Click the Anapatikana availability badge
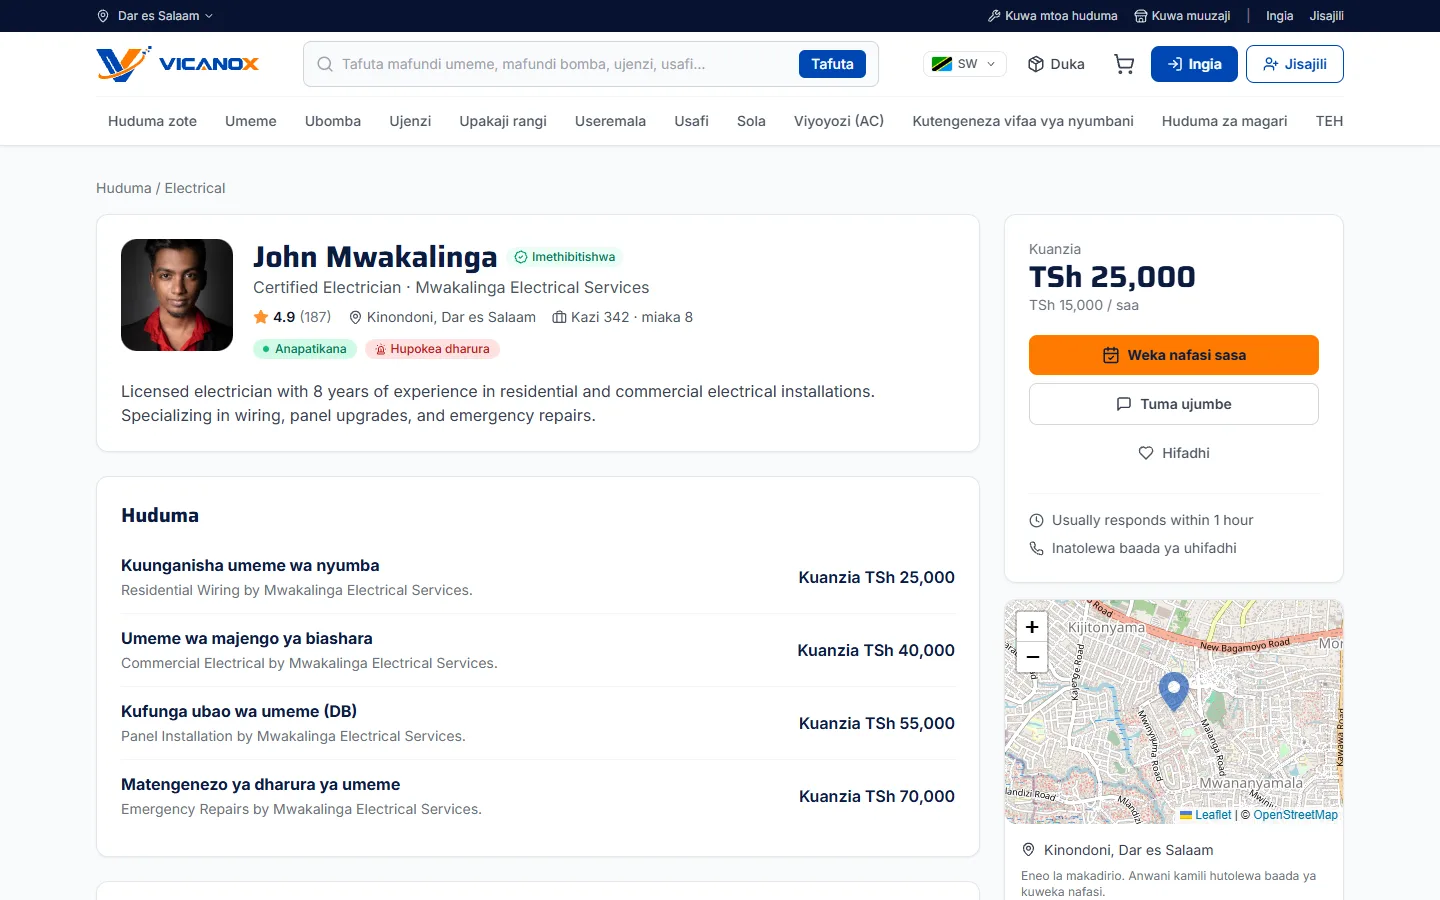 (305, 349)
